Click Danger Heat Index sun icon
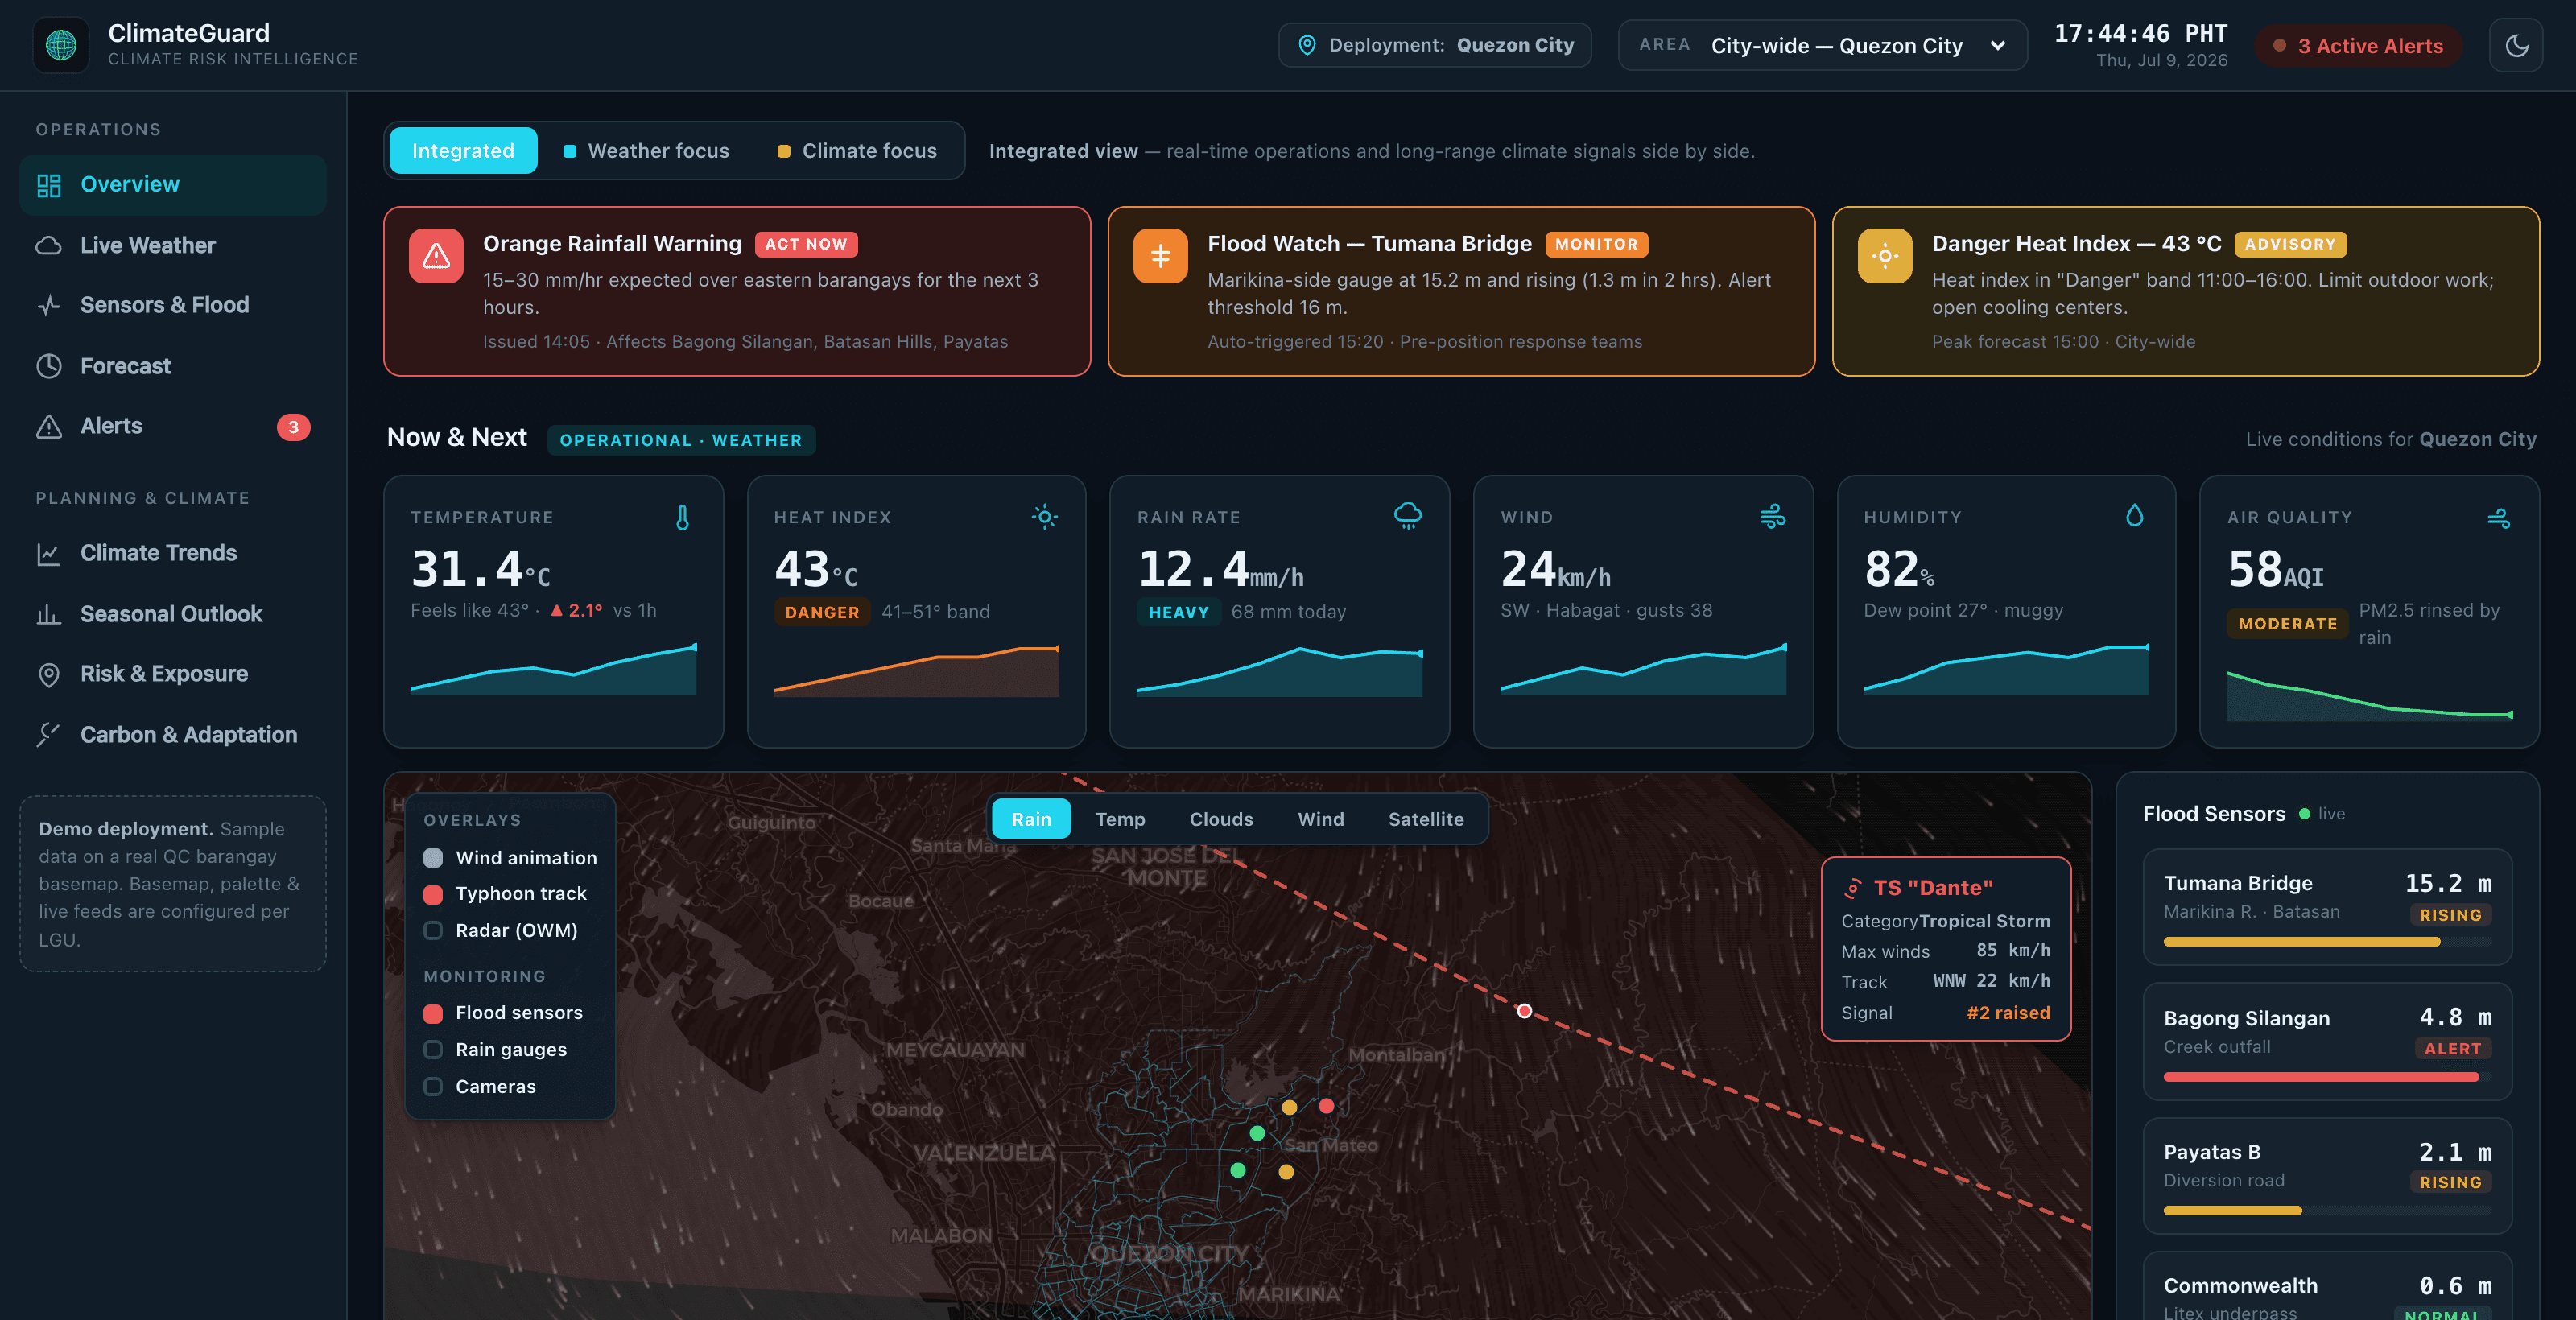2576x1320 pixels. pos(1884,256)
